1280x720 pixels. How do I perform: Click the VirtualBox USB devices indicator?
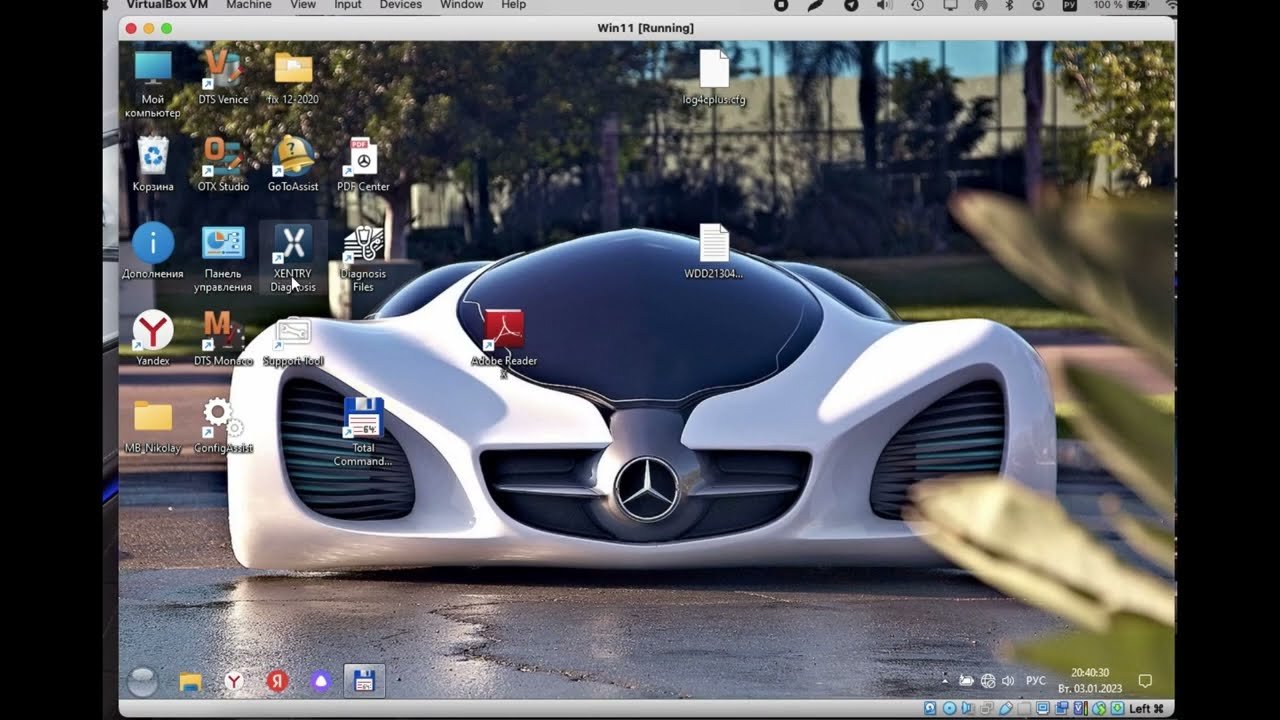(x=1006, y=709)
